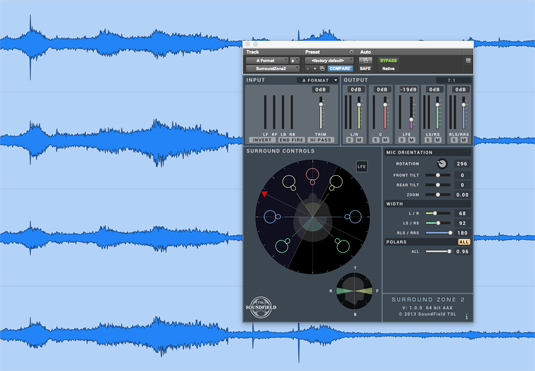The height and width of the screenshot is (371, 535).
Task: Adjust the C output level fader
Action: pyautogui.click(x=385, y=104)
